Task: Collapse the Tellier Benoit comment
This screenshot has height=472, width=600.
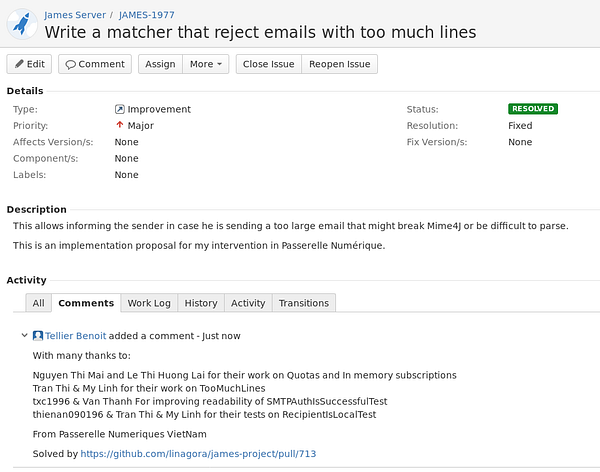Action: 25,336
